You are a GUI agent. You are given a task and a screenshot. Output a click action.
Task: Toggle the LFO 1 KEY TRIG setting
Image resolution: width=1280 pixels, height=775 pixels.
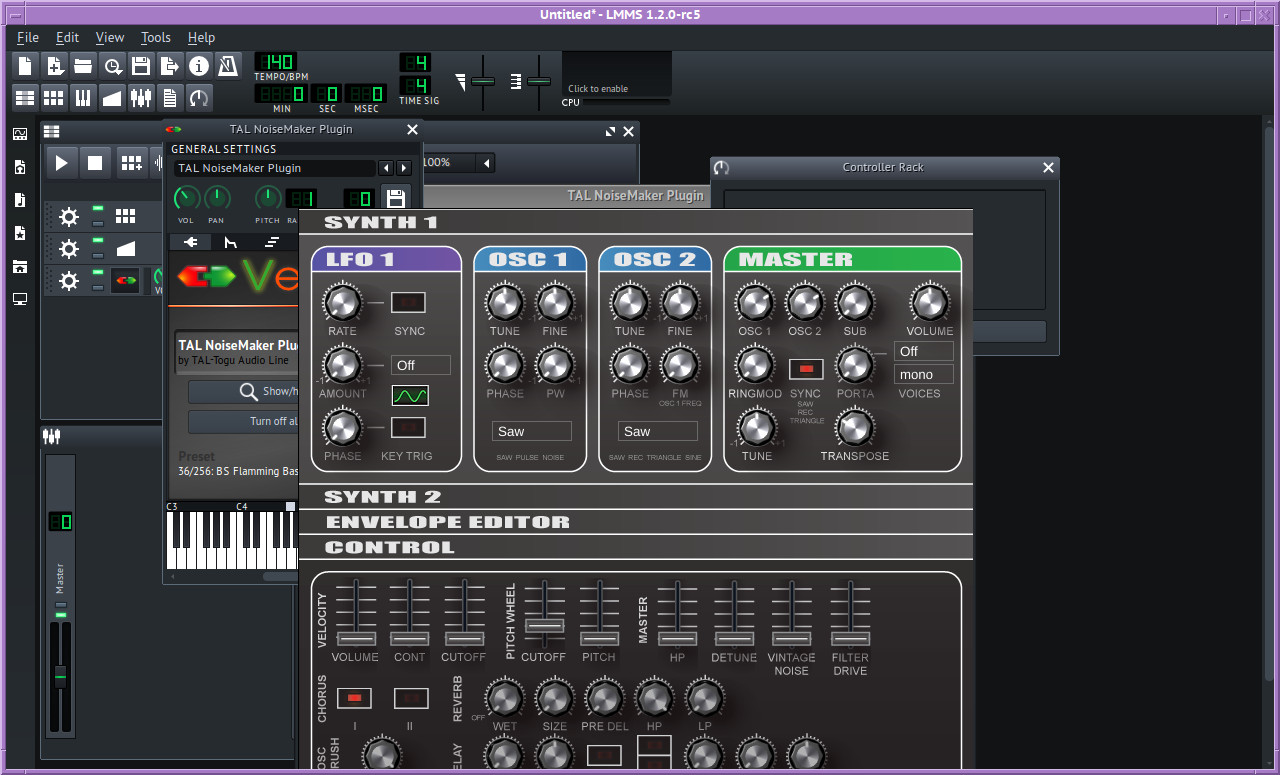[x=409, y=427]
